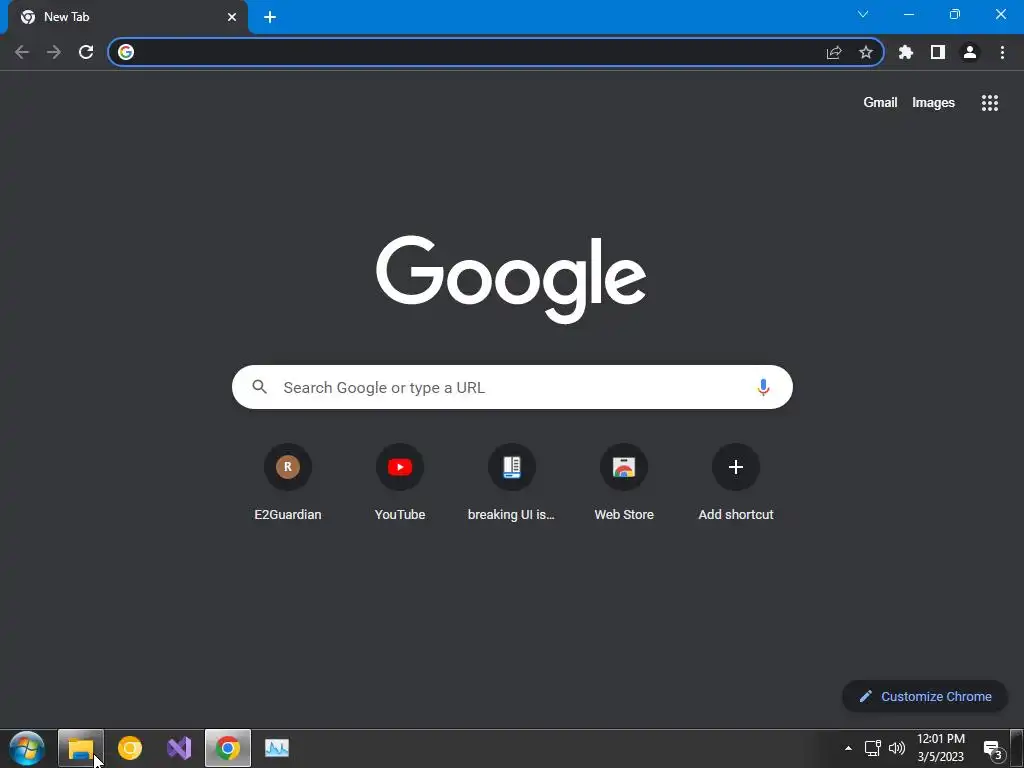Viewport: 1024px width, 768px height.
Task: Open the taskbar clock showing 12:01 PM
Action: point(941,748)
